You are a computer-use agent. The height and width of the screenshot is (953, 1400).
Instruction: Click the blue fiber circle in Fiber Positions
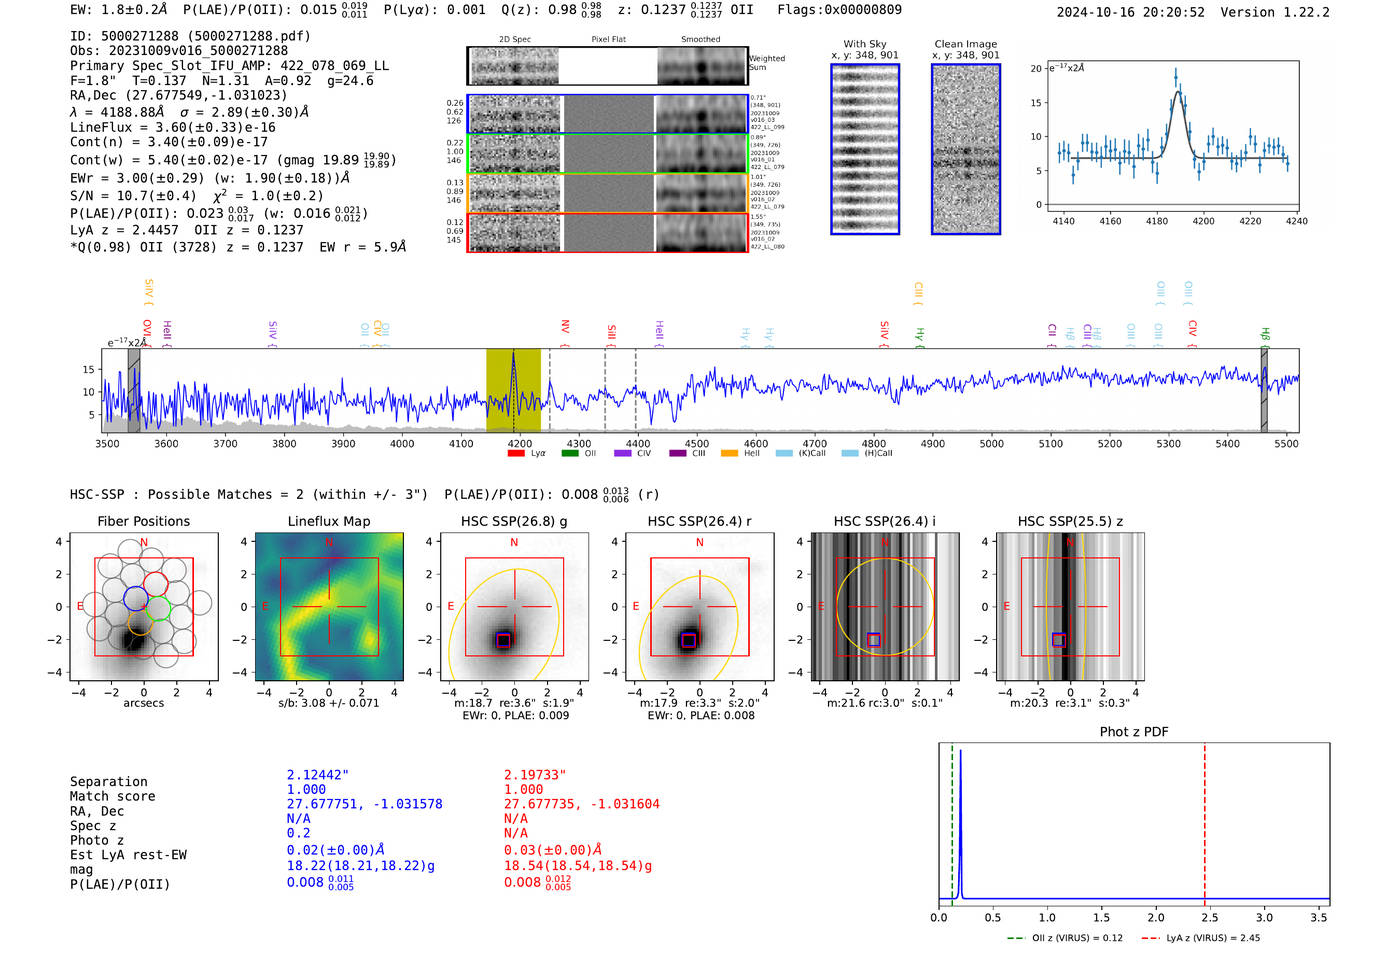click(136, 598)
